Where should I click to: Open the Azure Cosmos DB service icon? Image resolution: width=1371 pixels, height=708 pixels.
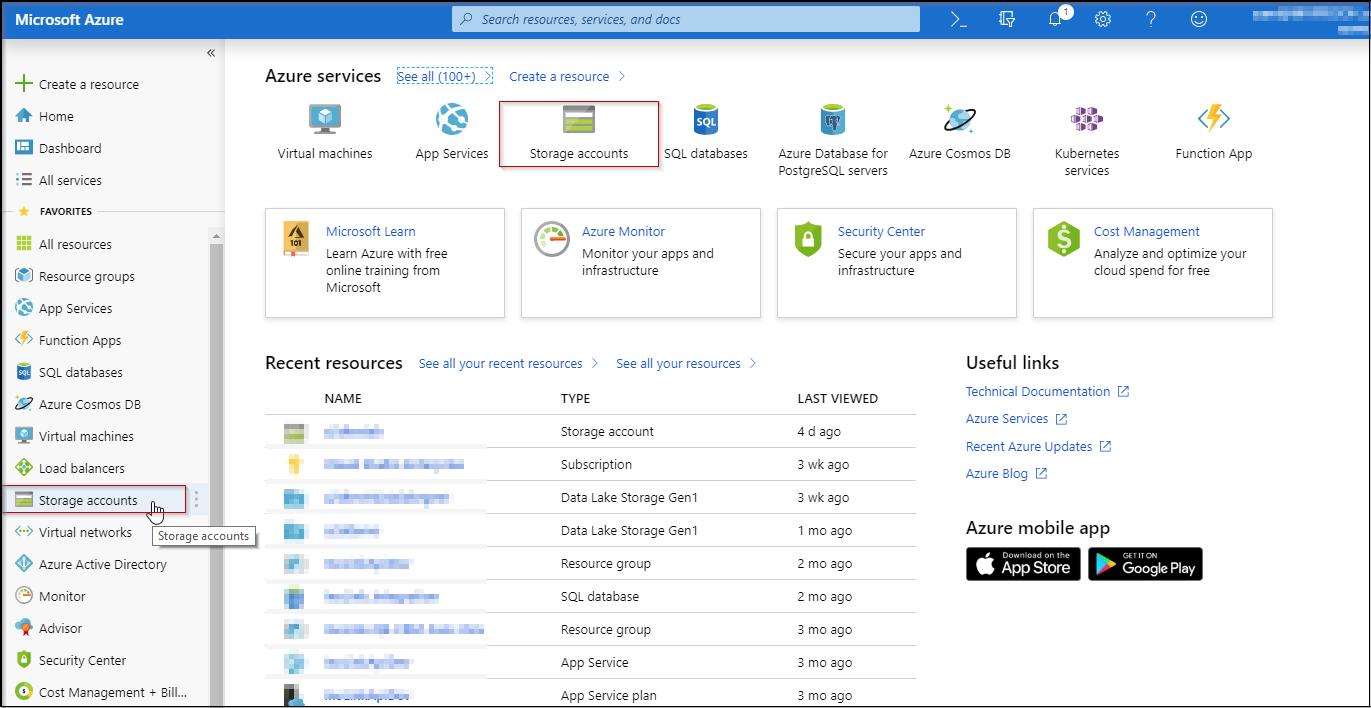pyautogui.click(x=959, y=121)
